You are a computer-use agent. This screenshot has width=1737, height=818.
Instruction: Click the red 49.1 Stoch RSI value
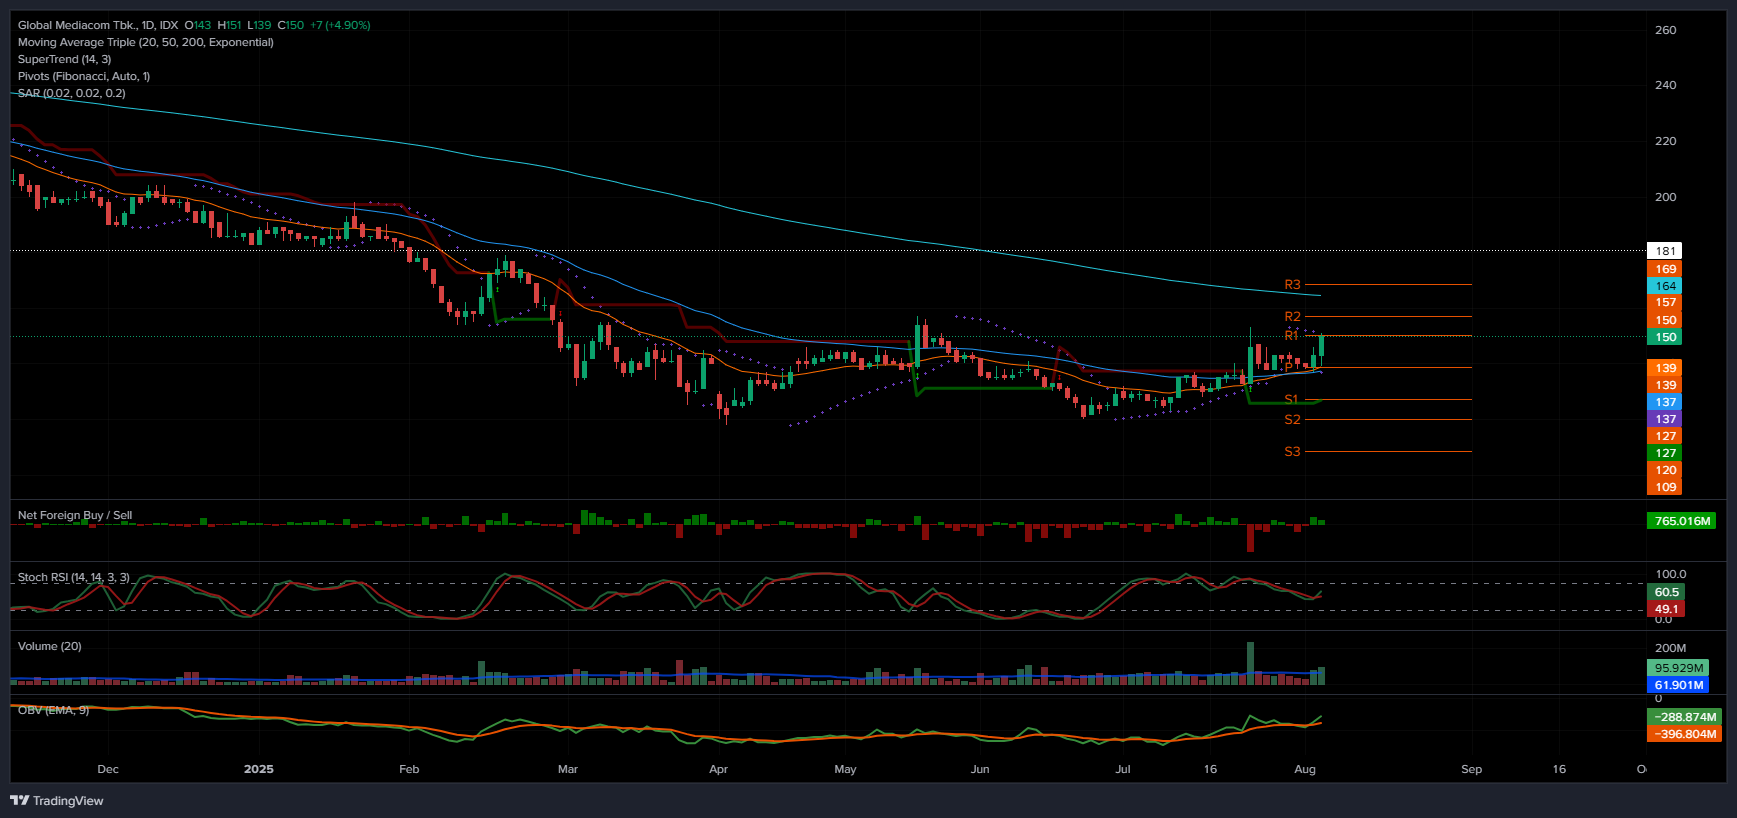(x=1666, y=609)
